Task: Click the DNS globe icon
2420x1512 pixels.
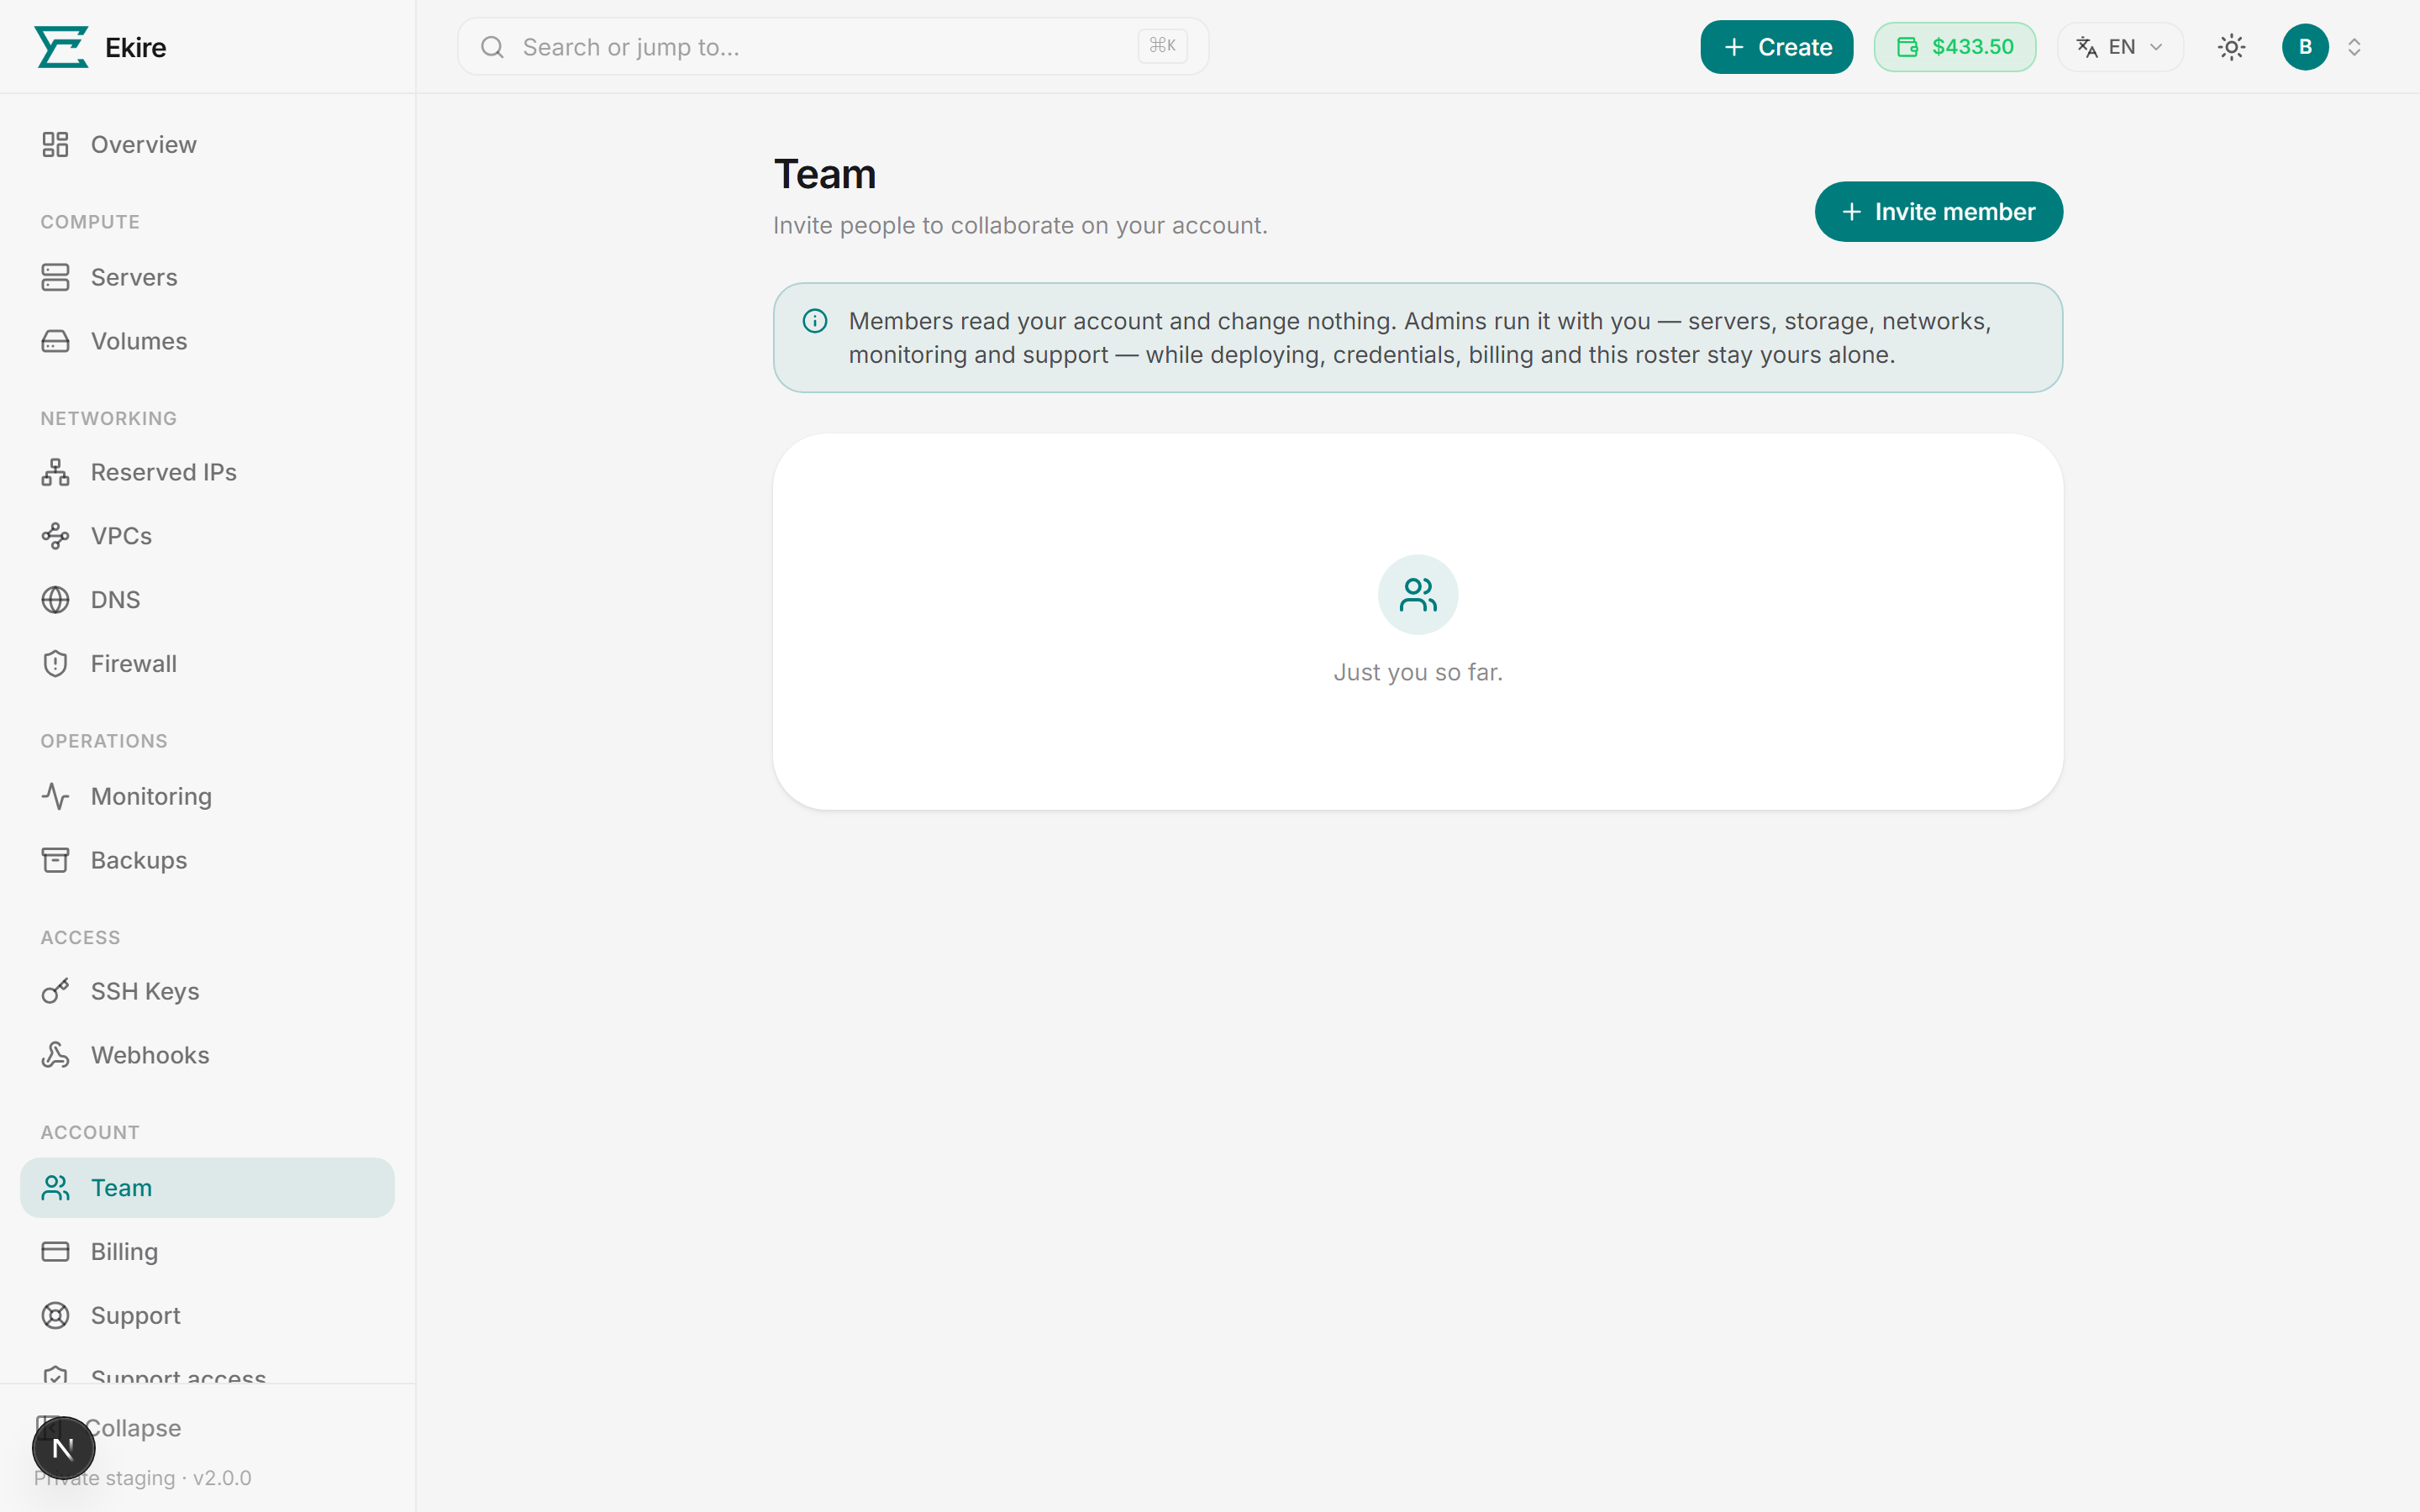Action: tap(55, 600)
